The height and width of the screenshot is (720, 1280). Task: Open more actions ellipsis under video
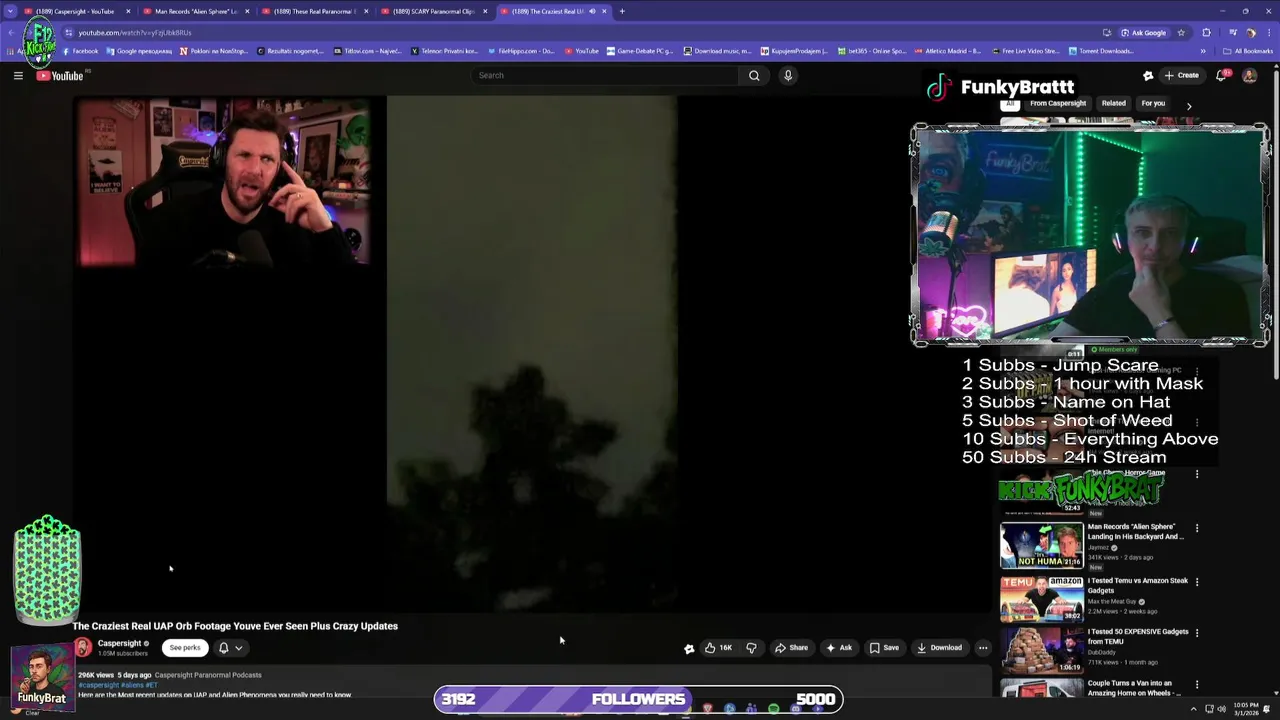983,648
